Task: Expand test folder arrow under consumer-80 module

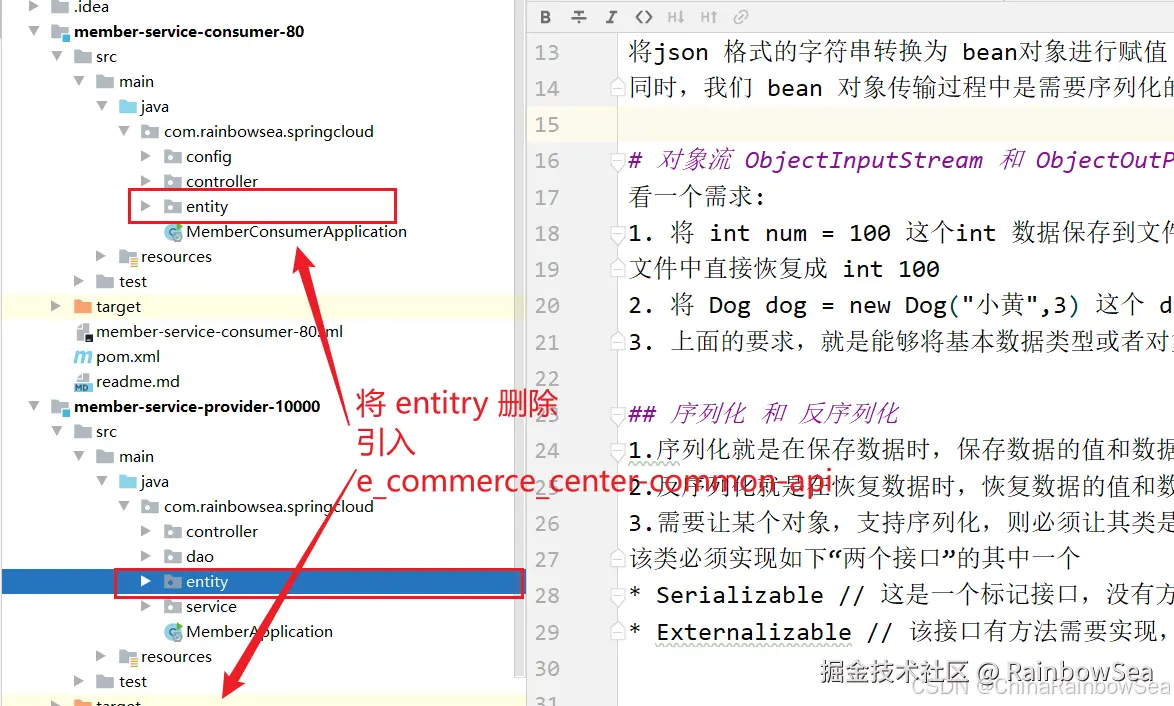Action: pyautogui.click(x=79, y=281)
